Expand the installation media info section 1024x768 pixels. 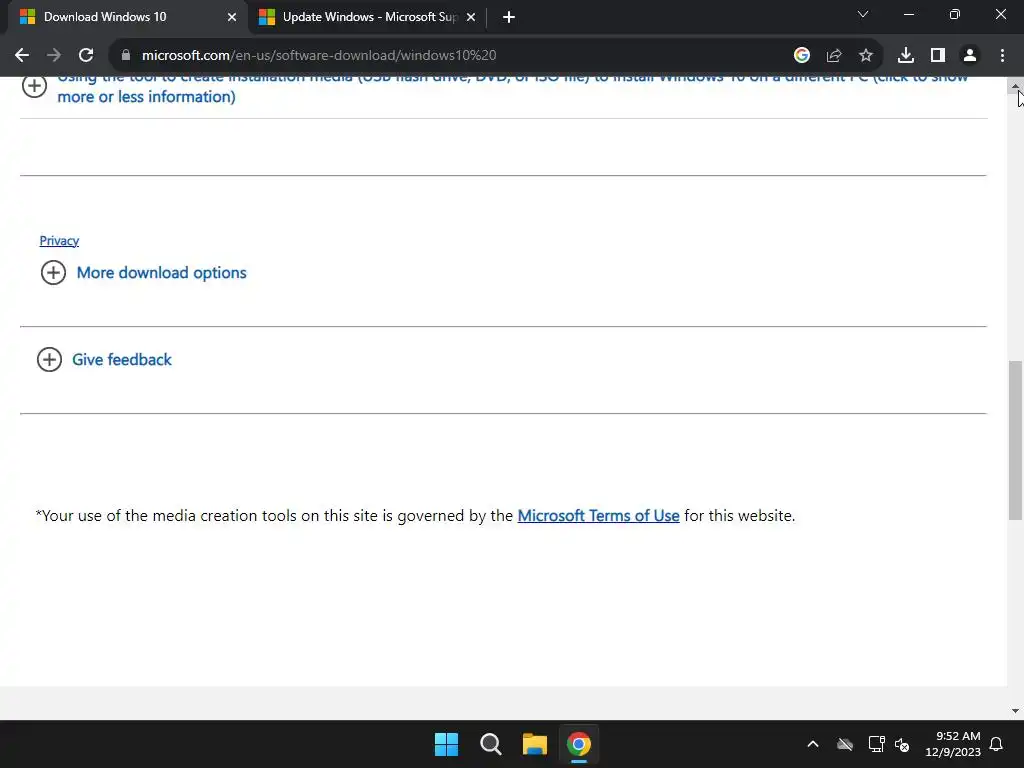pyautogui.click(x=34, y=86)
